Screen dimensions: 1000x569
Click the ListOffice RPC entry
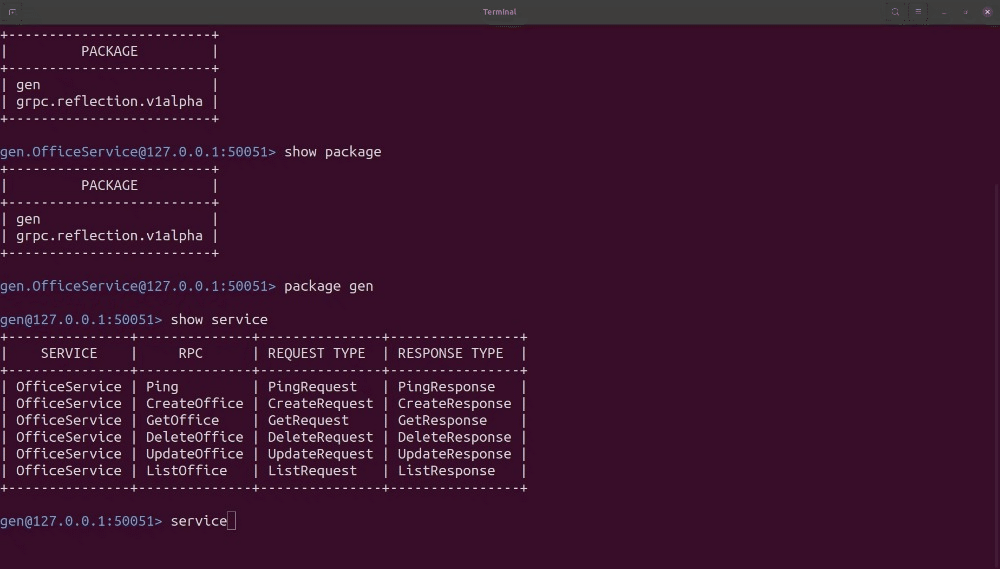[186, 471]
